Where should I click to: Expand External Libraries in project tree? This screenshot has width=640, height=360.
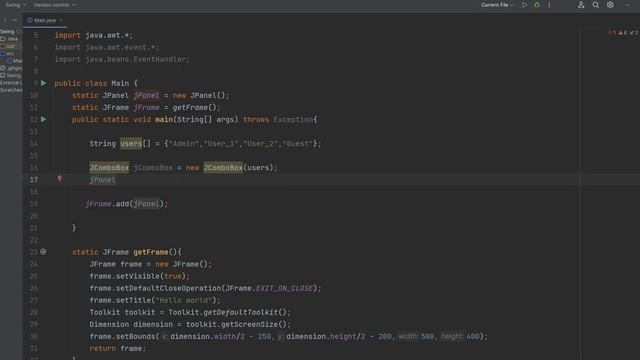click(11, 83)
